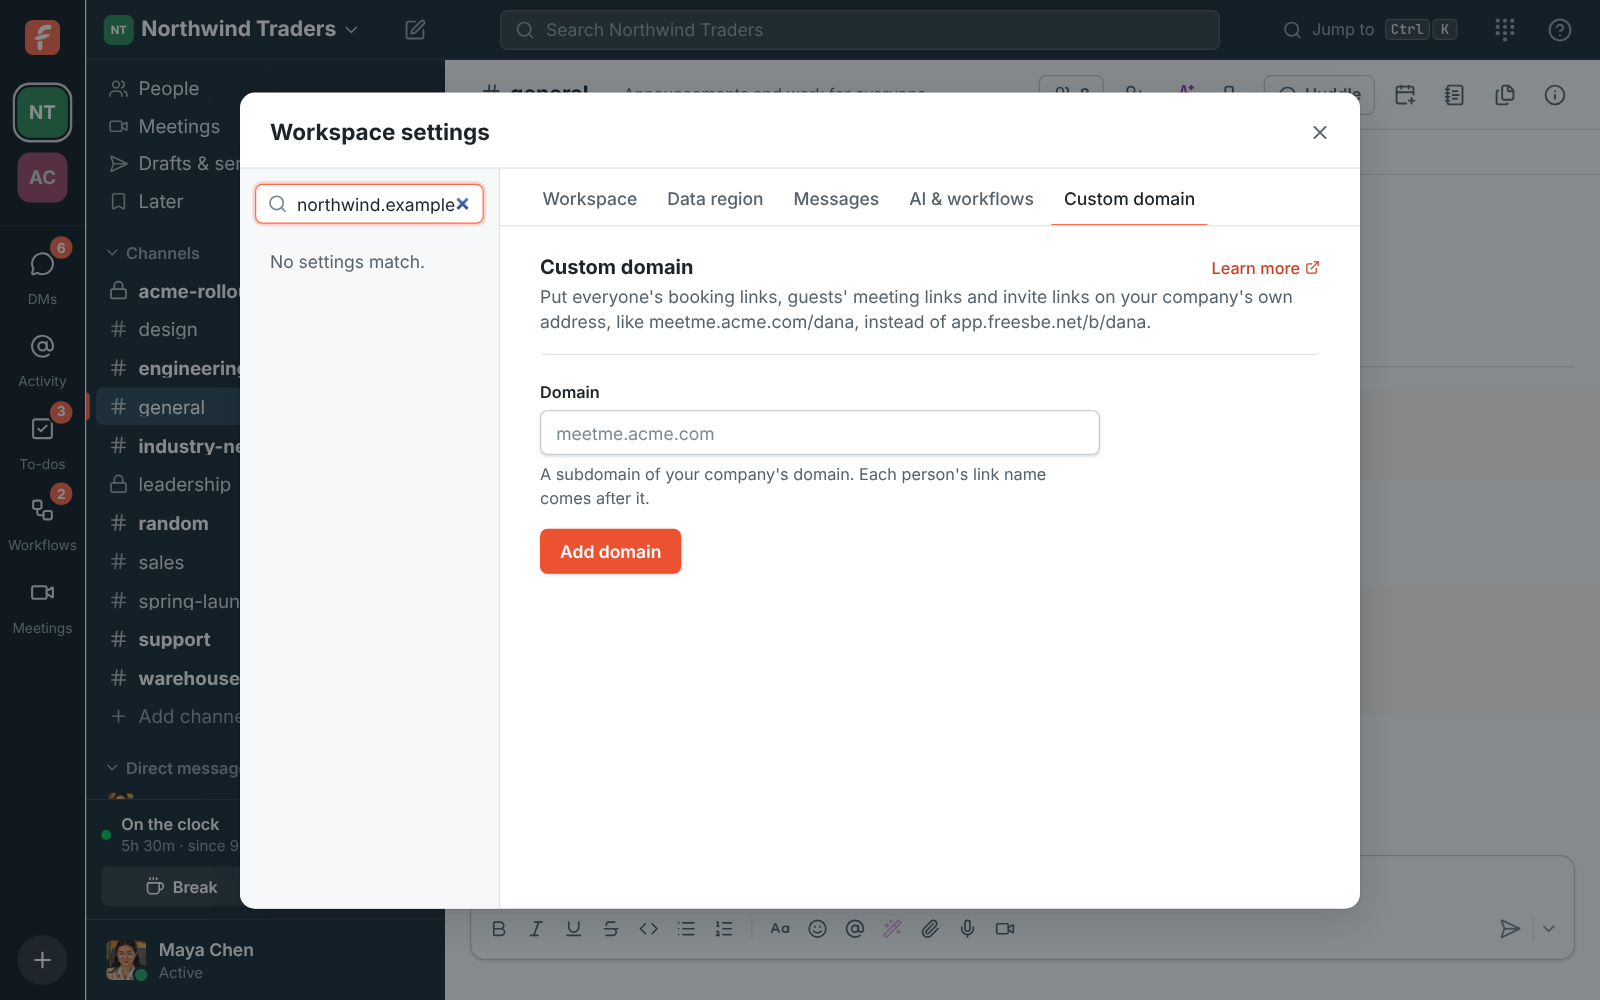Toggle italic formatting in composer
This screenshot has height=1000, width=1600.
pos(536,929)
